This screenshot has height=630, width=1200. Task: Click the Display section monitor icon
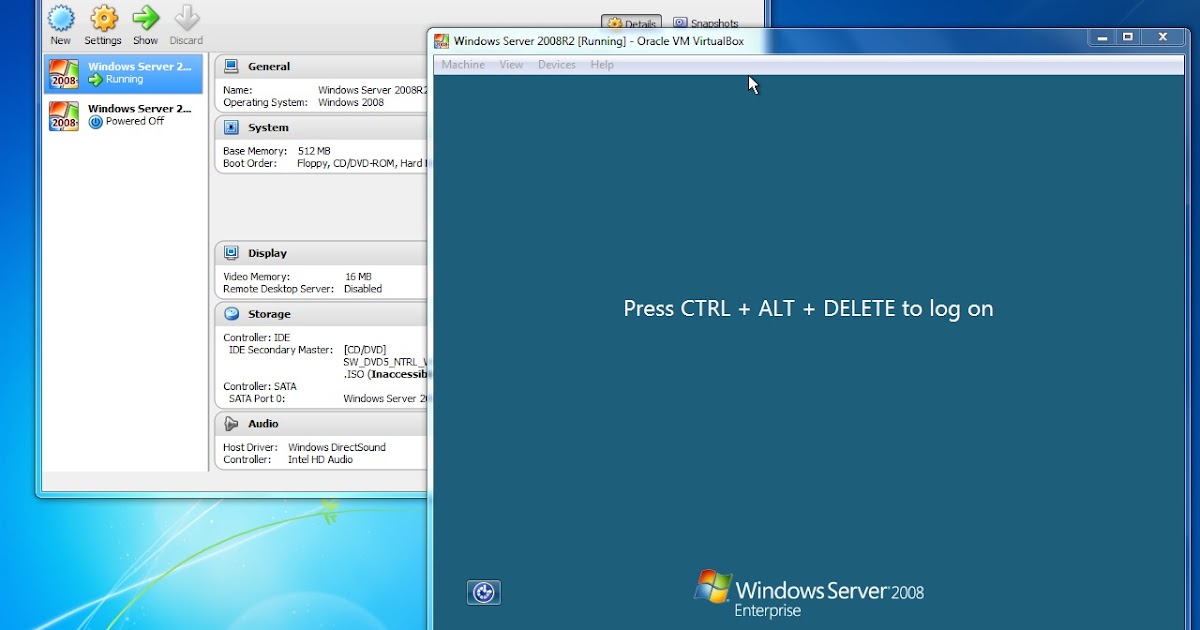coord(231,253)
